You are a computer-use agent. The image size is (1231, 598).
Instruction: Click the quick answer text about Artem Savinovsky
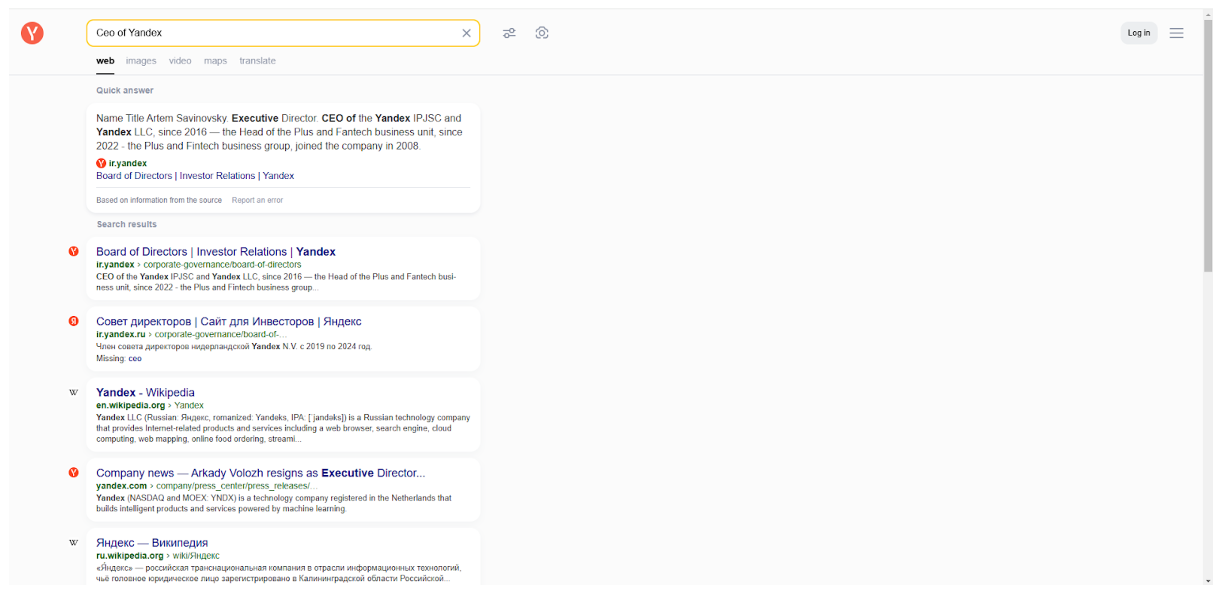pos(280,132)
